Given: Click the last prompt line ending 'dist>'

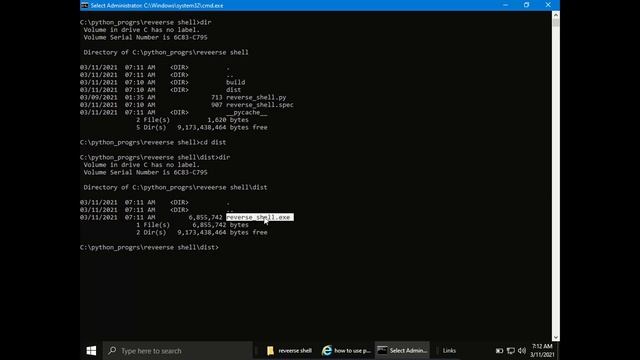Looking at the screenshot, I should pos(149,247).
